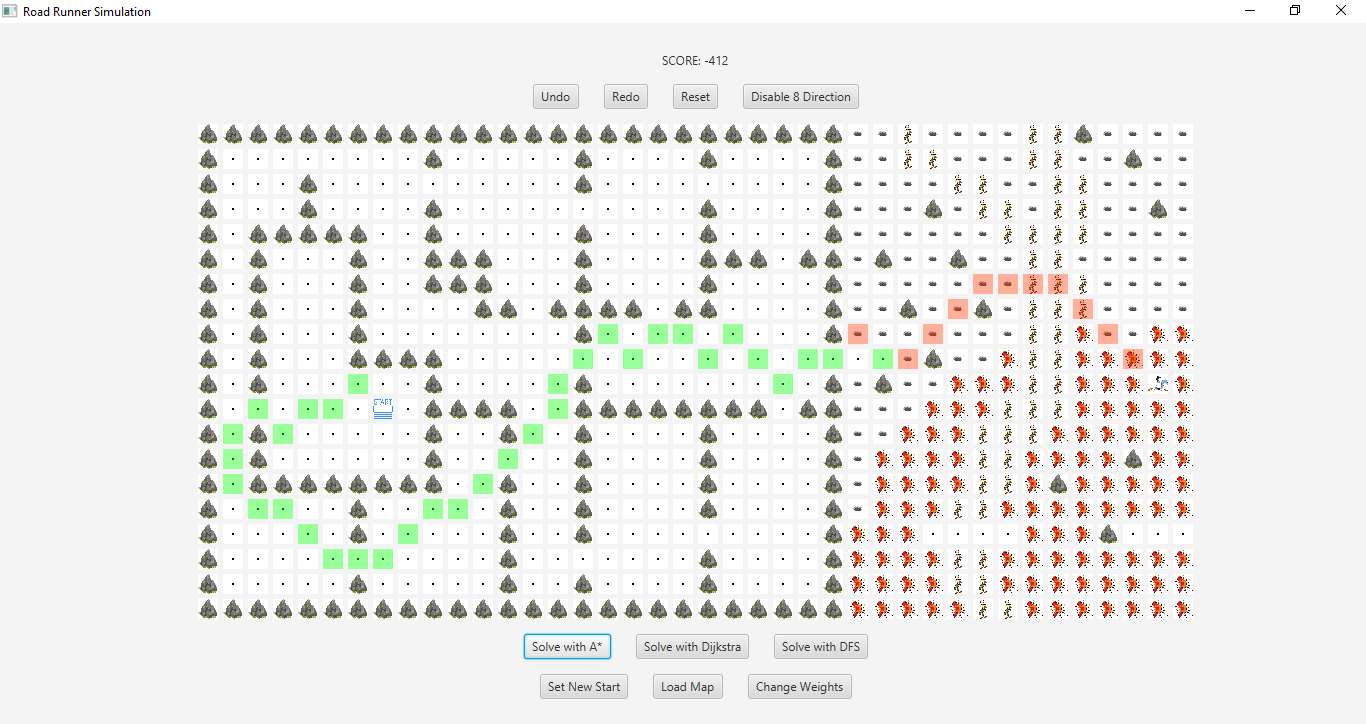1366x724 pixels.
Task: Solve the map with Dijkstra
Action: tap(692, 646)
